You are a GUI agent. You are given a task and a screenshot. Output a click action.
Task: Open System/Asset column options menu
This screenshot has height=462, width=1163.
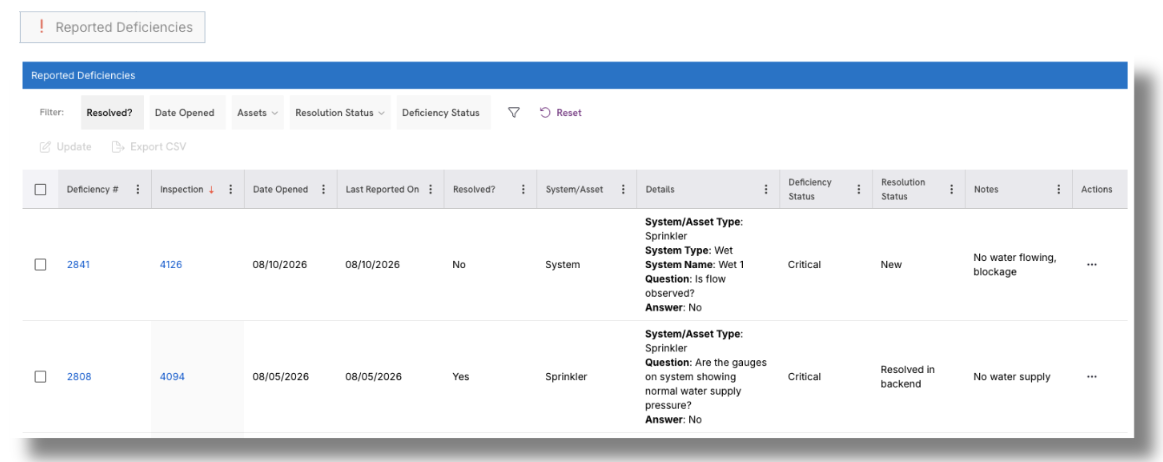click(x=623, y=189)
